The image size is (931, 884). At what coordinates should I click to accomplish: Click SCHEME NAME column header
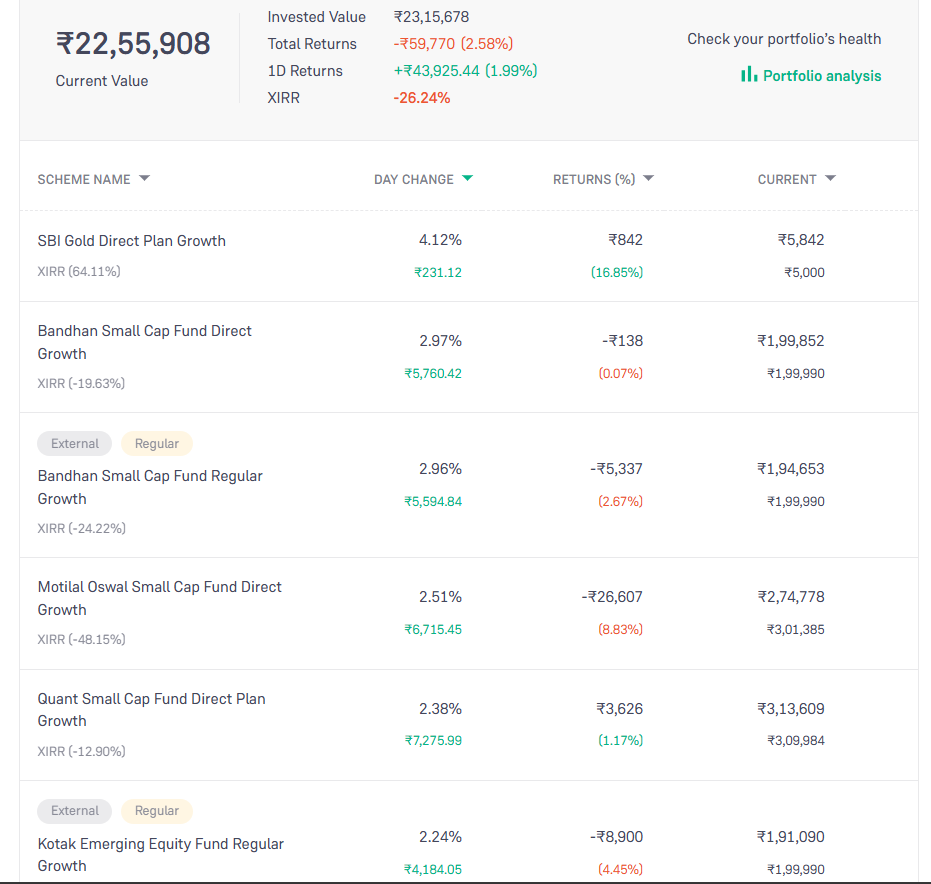(x=84, y=179)
